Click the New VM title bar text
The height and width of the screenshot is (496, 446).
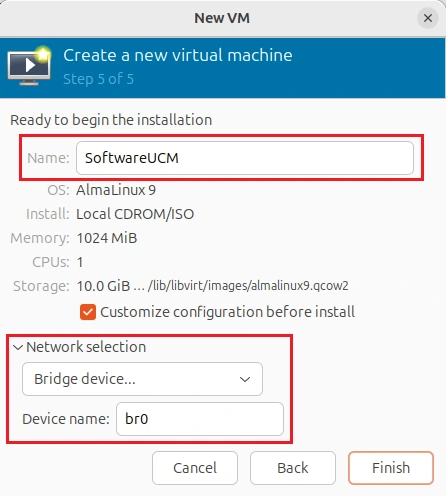tap(222, 18)
